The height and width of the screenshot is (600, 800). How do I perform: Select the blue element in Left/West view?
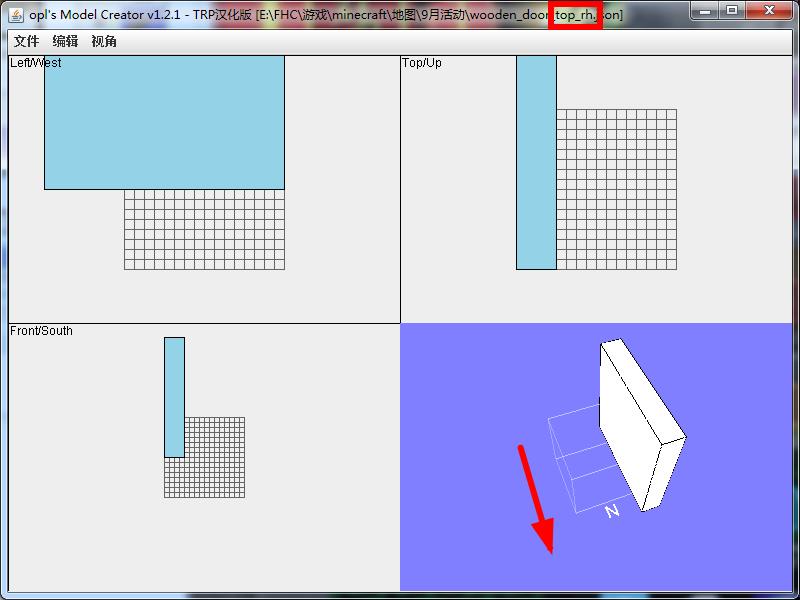tap(164, 122)
